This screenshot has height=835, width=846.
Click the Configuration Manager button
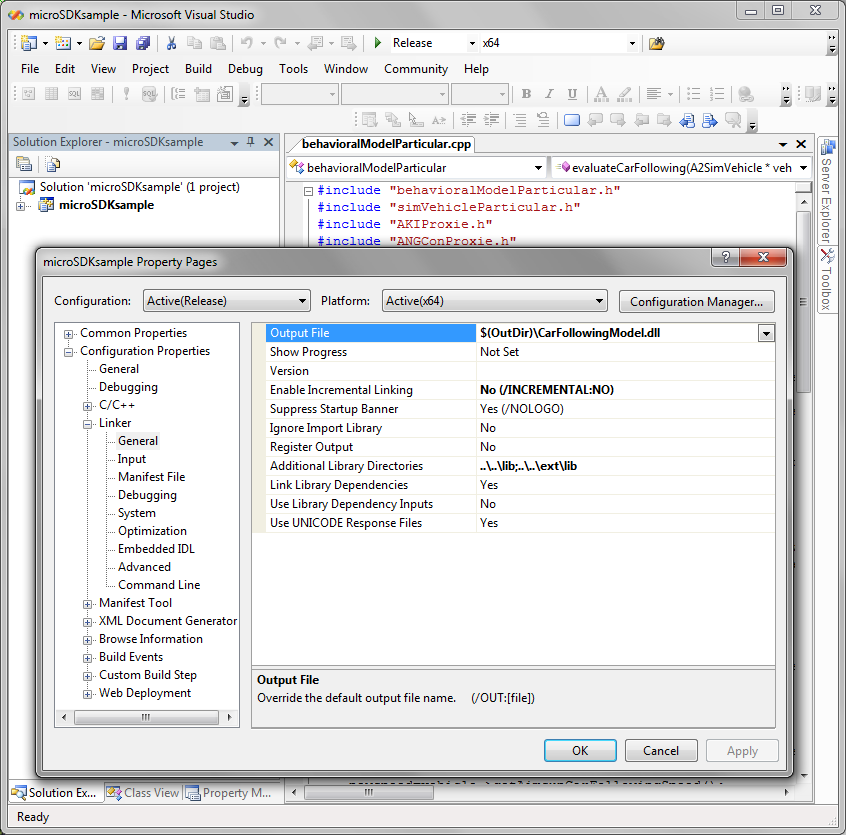pyautogui.click(x=697, y=301)
